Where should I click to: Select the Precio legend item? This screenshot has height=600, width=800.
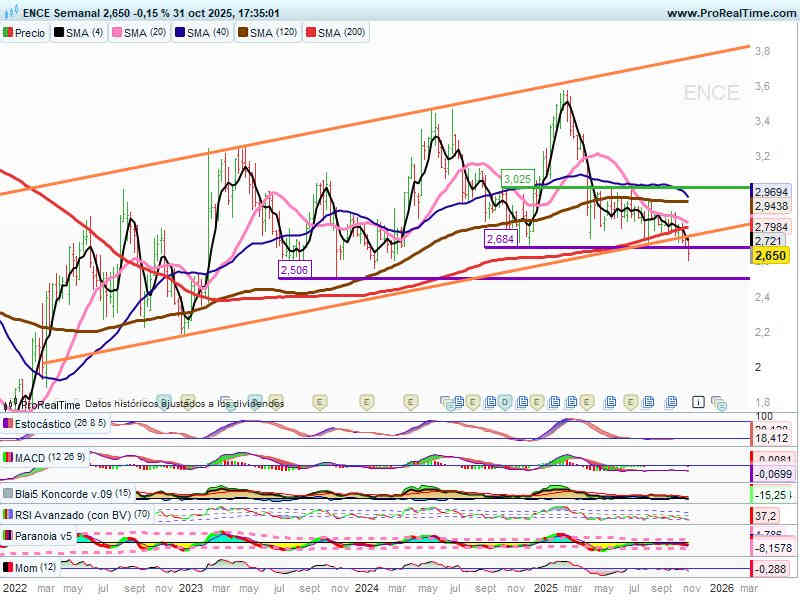coord(24,33)
